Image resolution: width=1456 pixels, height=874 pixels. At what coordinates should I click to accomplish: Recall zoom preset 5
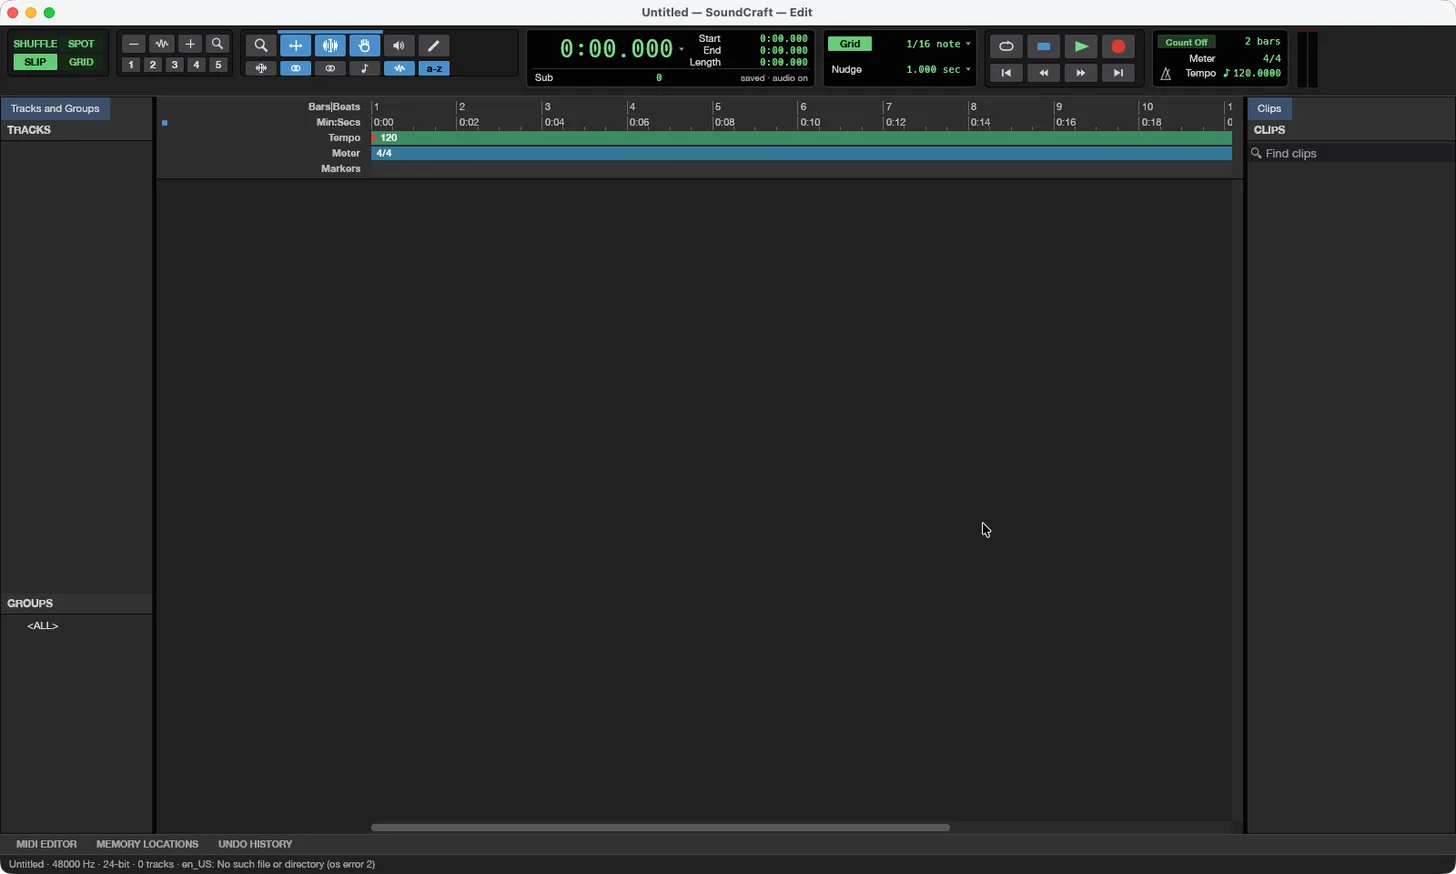(219, 65)
